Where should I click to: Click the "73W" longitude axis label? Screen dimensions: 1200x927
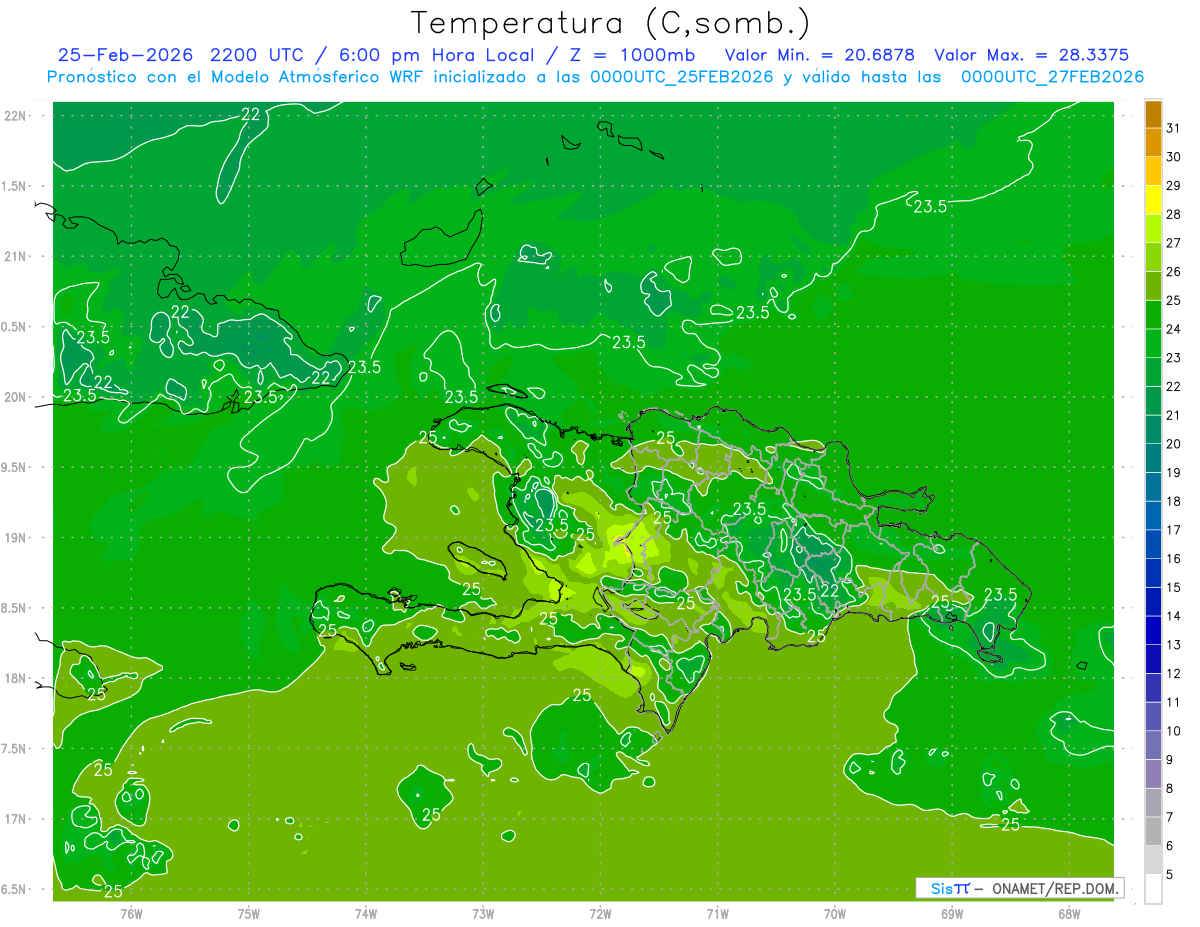click(483, 913)
